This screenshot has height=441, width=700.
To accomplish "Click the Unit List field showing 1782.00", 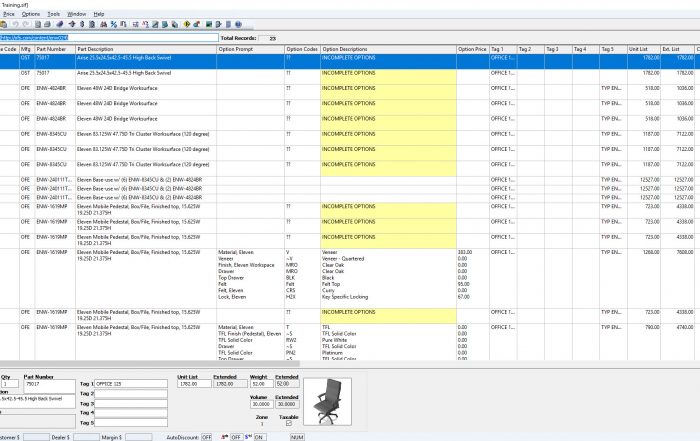I will [x=194, y=384].
